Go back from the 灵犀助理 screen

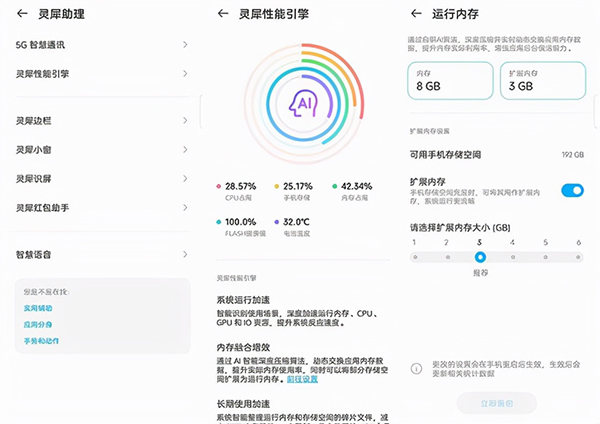pyautogui.click(x=22, y=14)
